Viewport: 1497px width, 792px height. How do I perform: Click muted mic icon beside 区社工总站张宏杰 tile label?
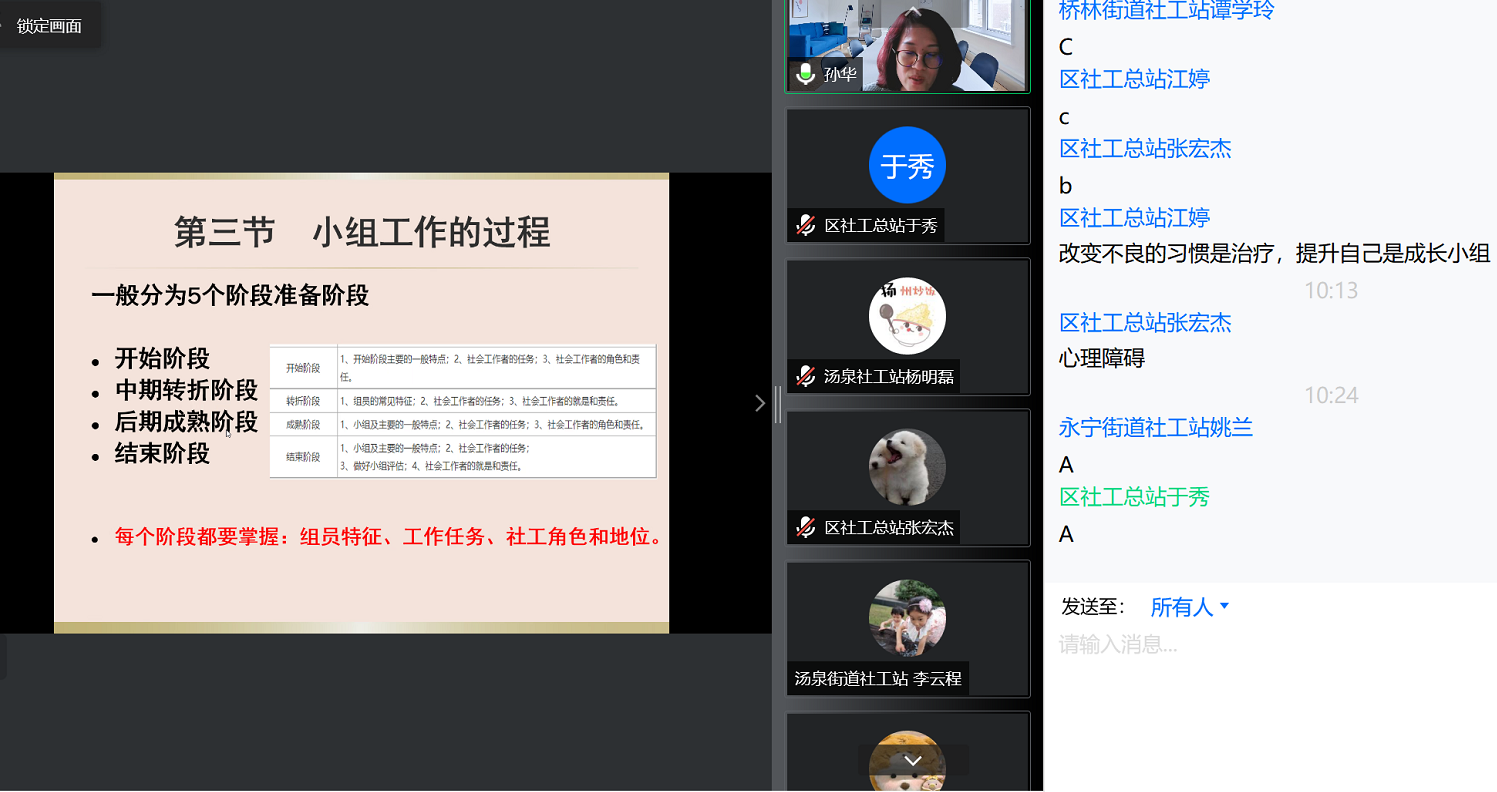pos(805,528)
